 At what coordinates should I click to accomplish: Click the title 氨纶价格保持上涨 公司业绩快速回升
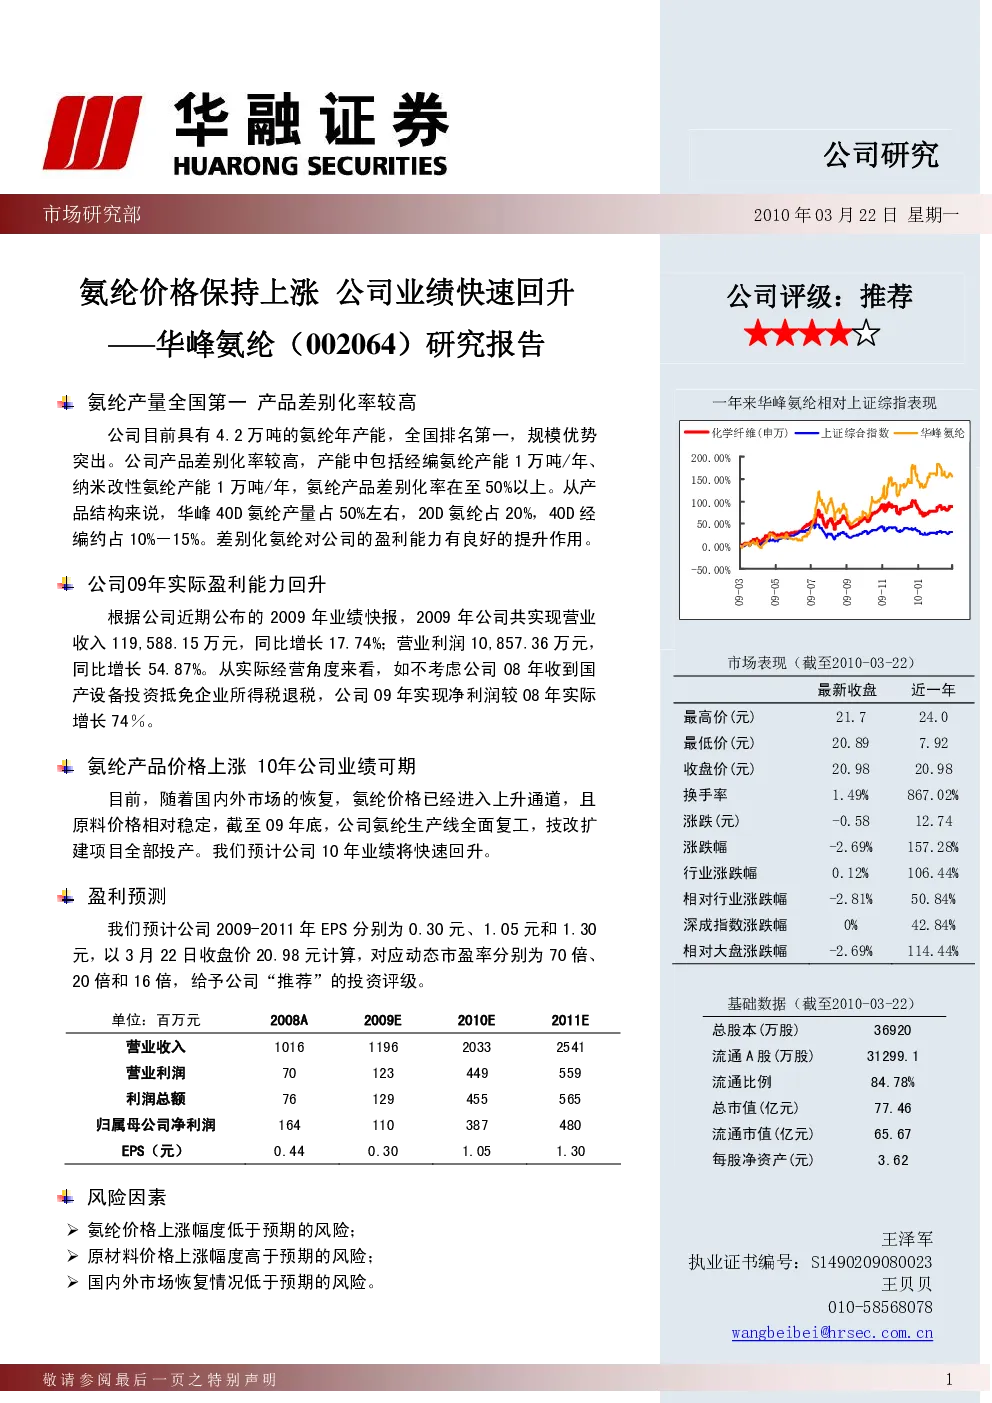coord(327,292)
